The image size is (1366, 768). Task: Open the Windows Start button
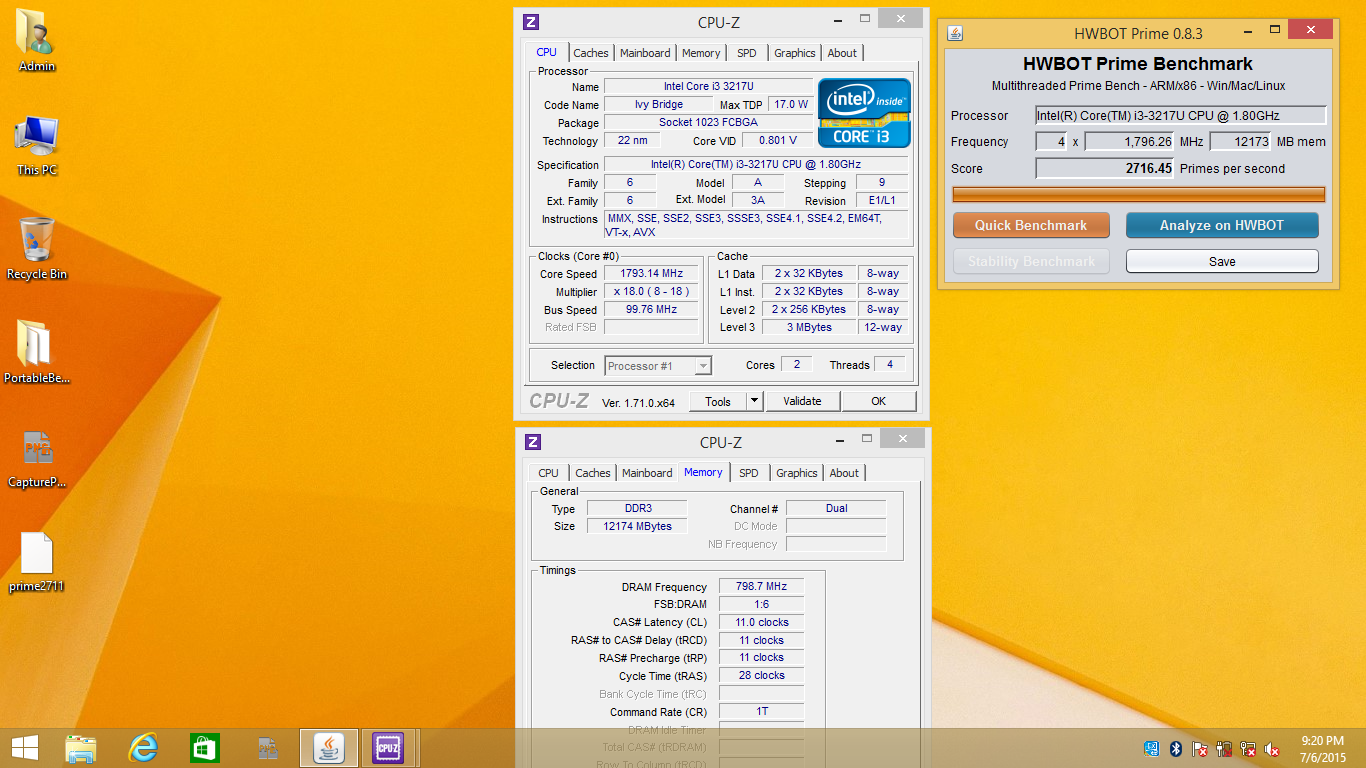[25, 747]
